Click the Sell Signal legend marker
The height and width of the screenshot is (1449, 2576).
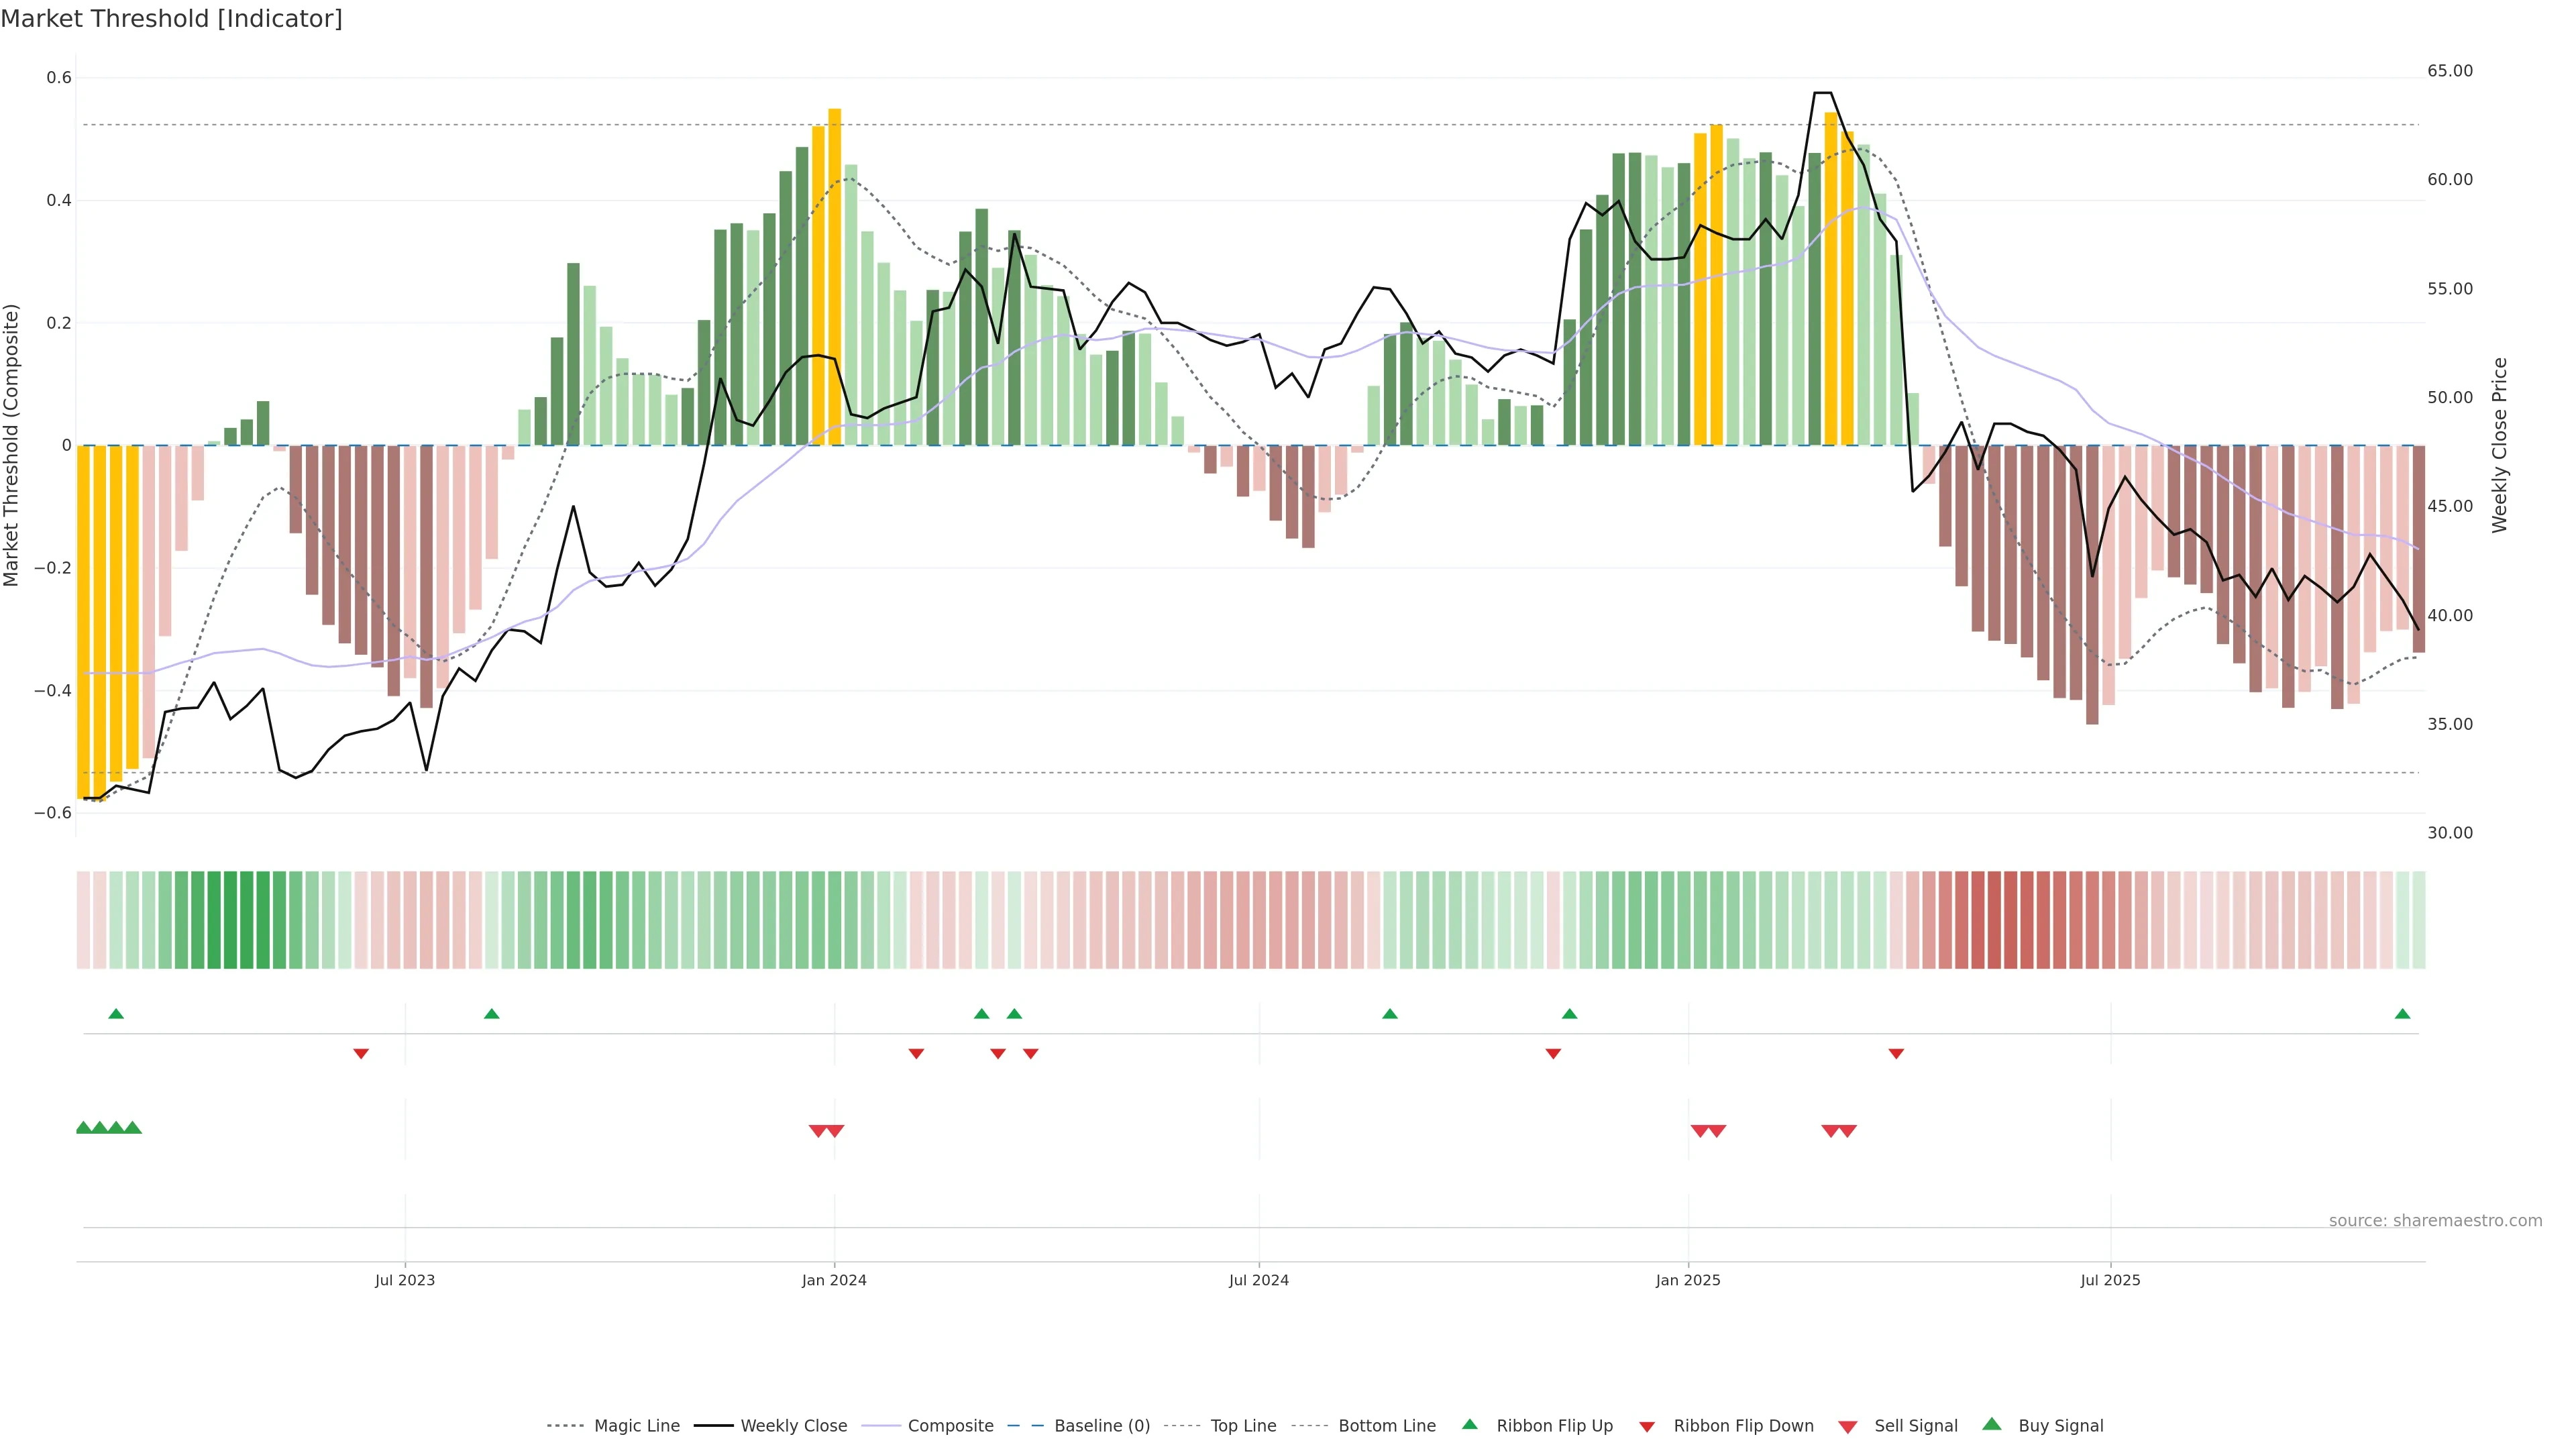(1847, 1427)
